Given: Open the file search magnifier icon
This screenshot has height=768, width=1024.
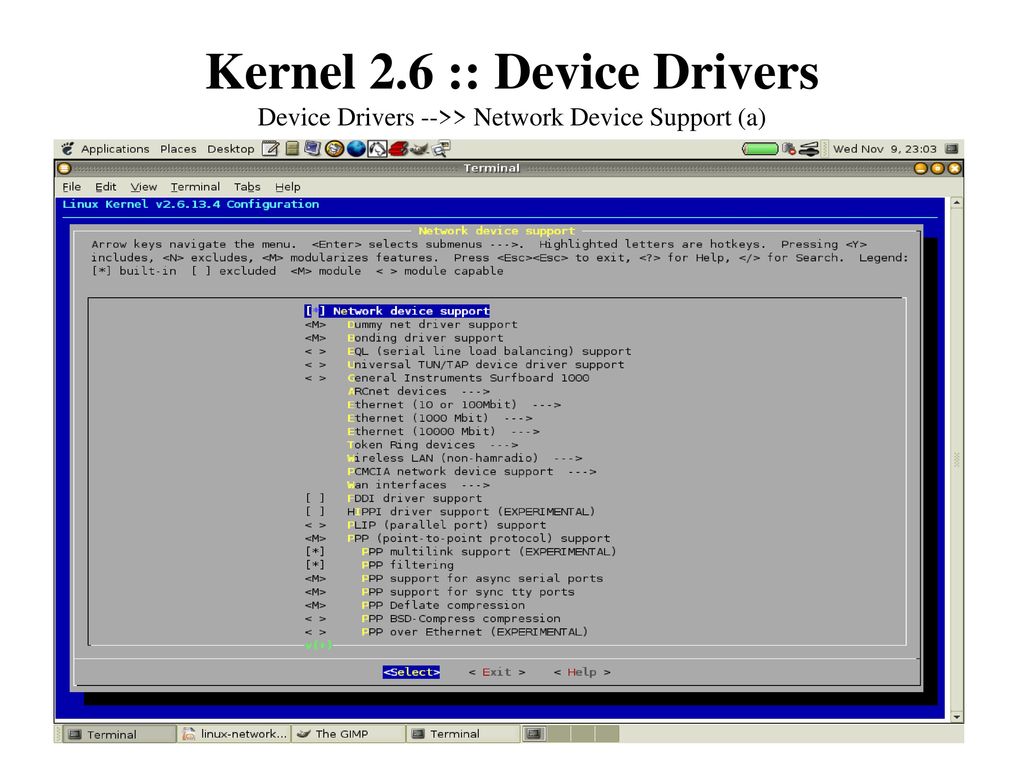Looking at the screenshot, I should 441,149.
